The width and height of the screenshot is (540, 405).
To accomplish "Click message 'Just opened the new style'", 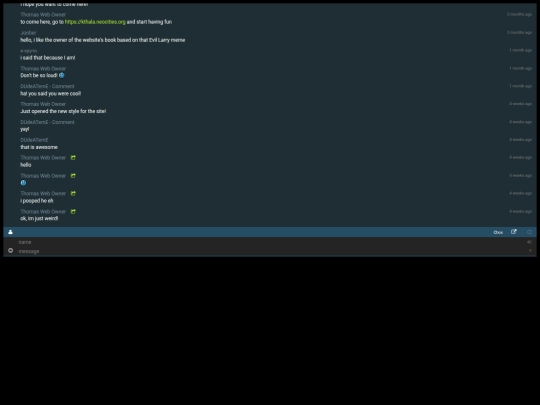I will point(63,111).
